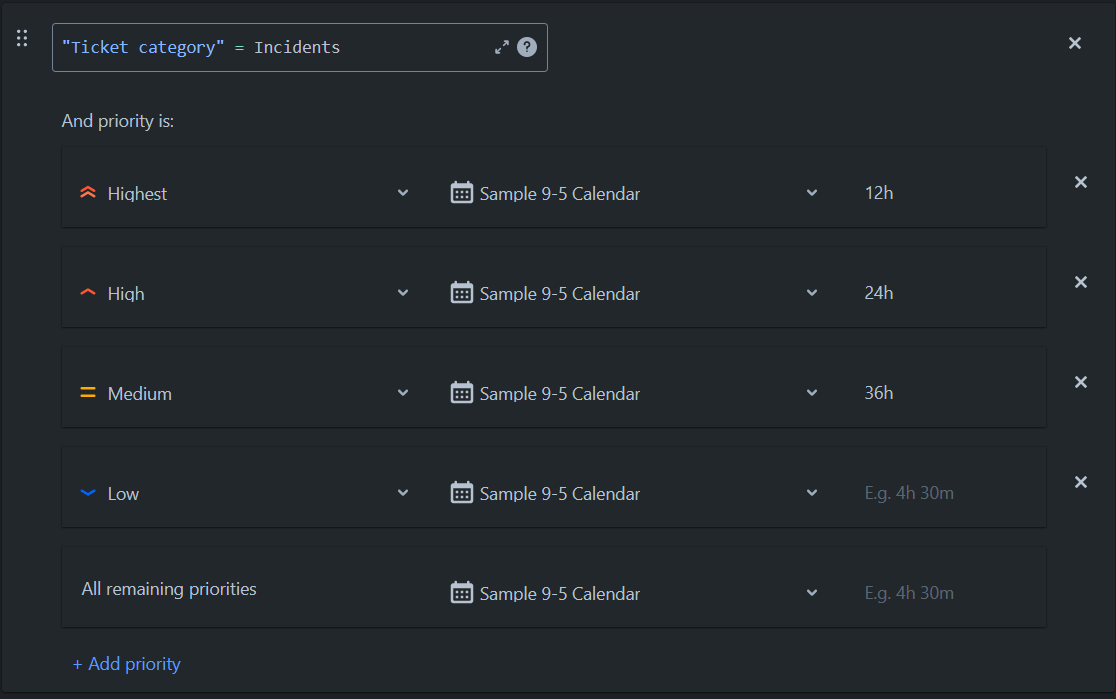1116x699 pixels.
Task: Open JQL syntax help icon
Action: (527, 47)
